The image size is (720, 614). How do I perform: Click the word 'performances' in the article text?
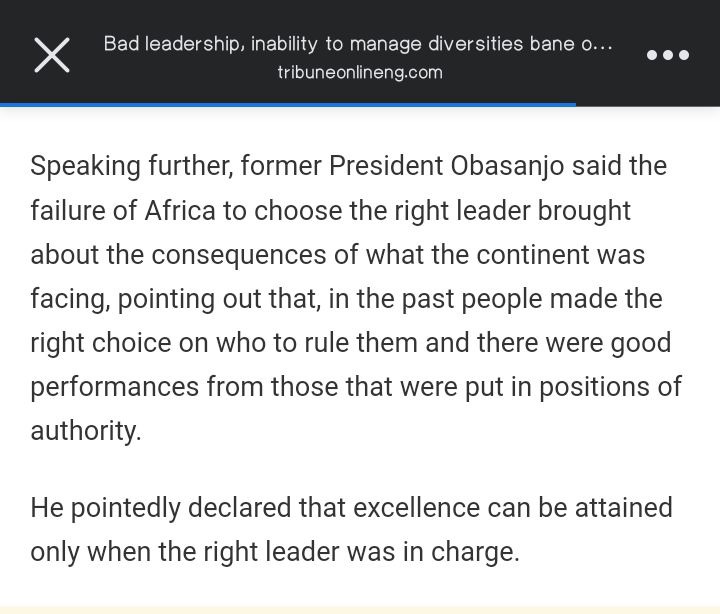[x=115, y=387]
